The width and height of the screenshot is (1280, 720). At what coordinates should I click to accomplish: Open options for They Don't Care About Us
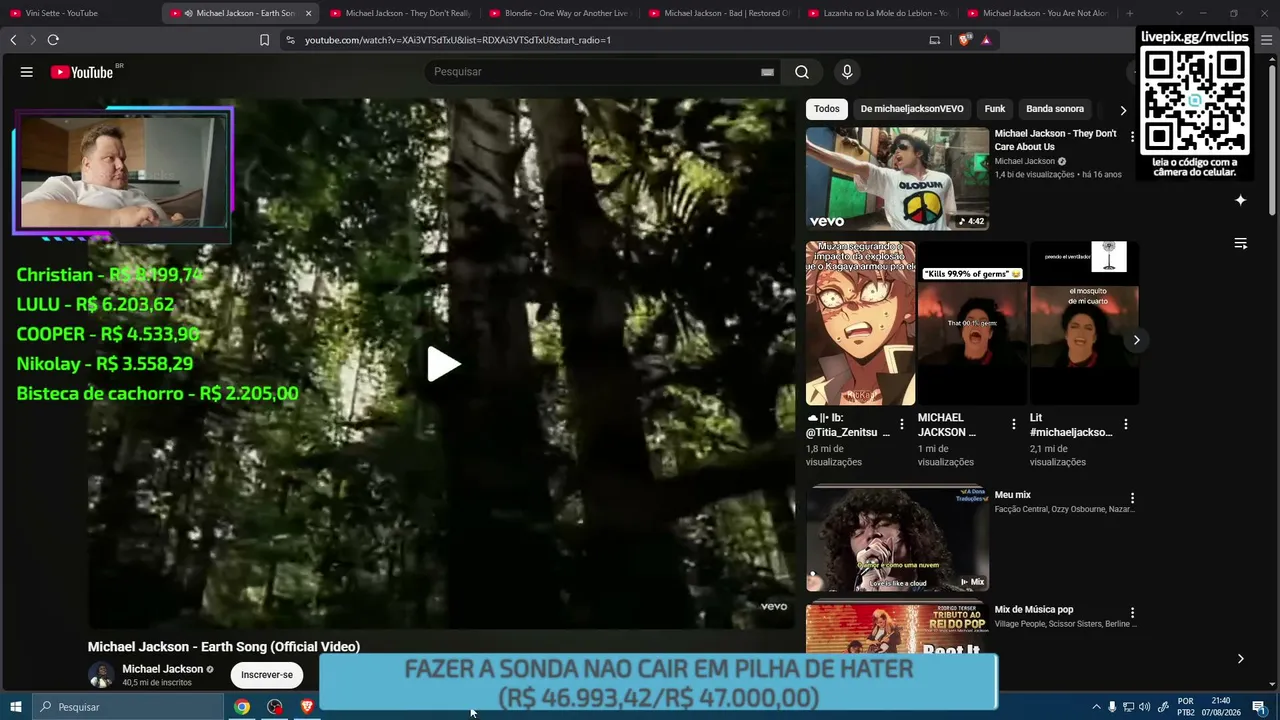tap(1132, 136)
